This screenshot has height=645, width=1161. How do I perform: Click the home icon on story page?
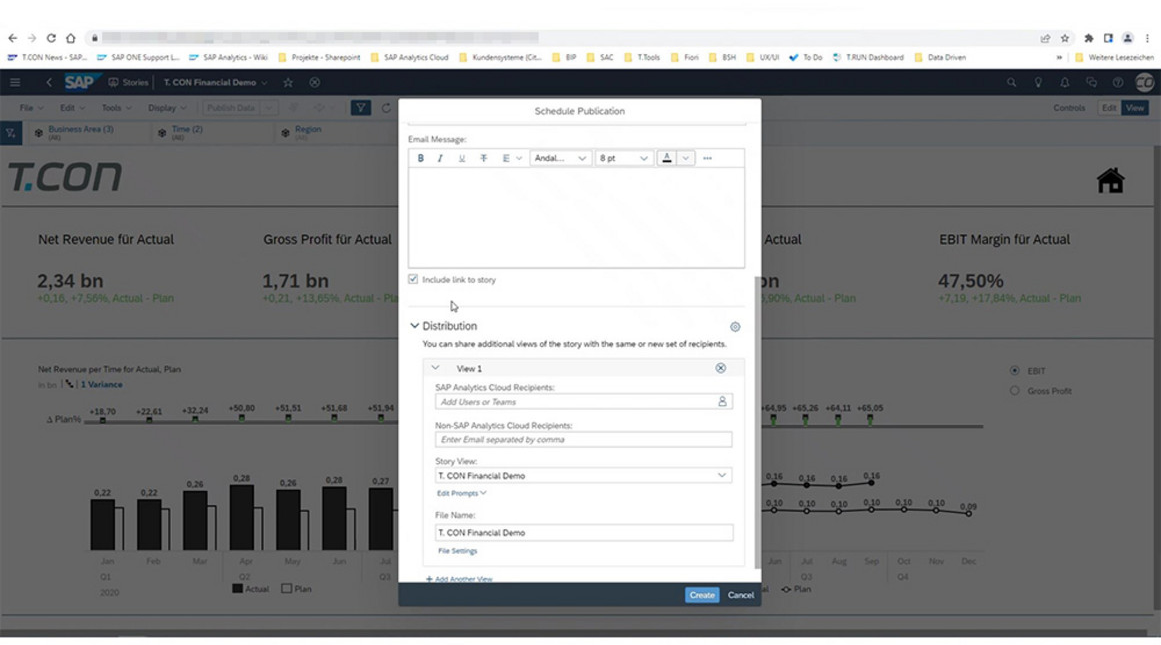(1111, 180)
